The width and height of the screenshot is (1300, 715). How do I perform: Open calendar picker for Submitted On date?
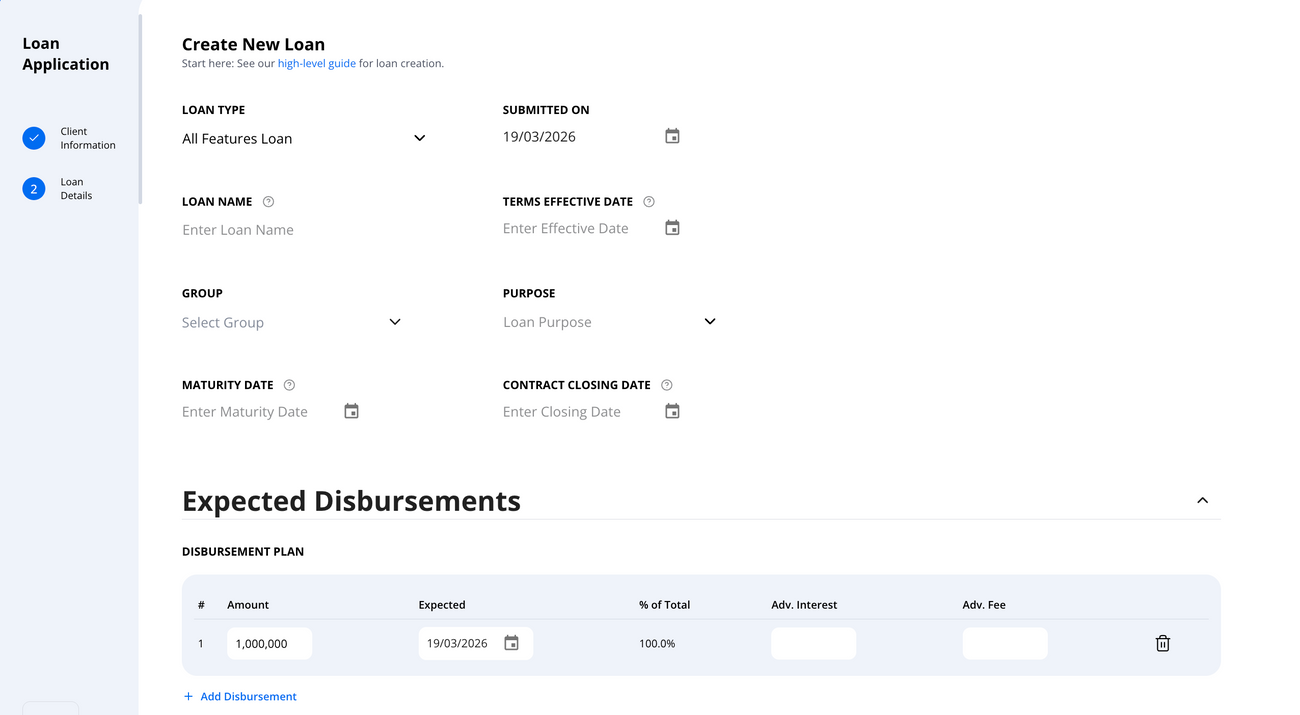point(671,135)
